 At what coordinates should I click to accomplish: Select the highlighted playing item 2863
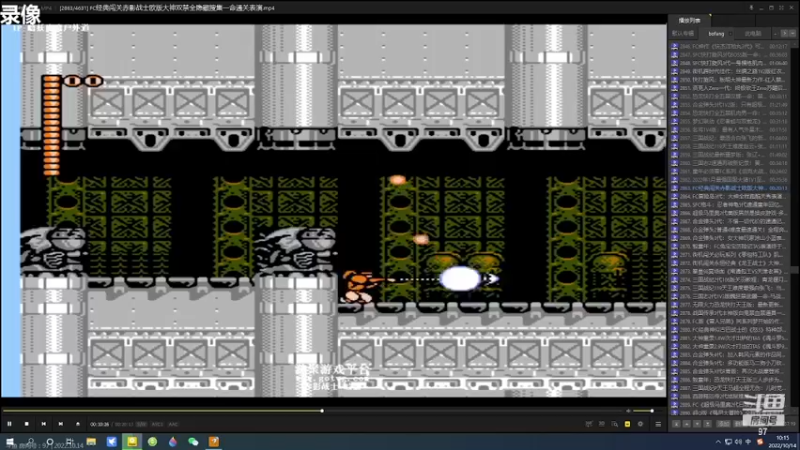[730, 188]
